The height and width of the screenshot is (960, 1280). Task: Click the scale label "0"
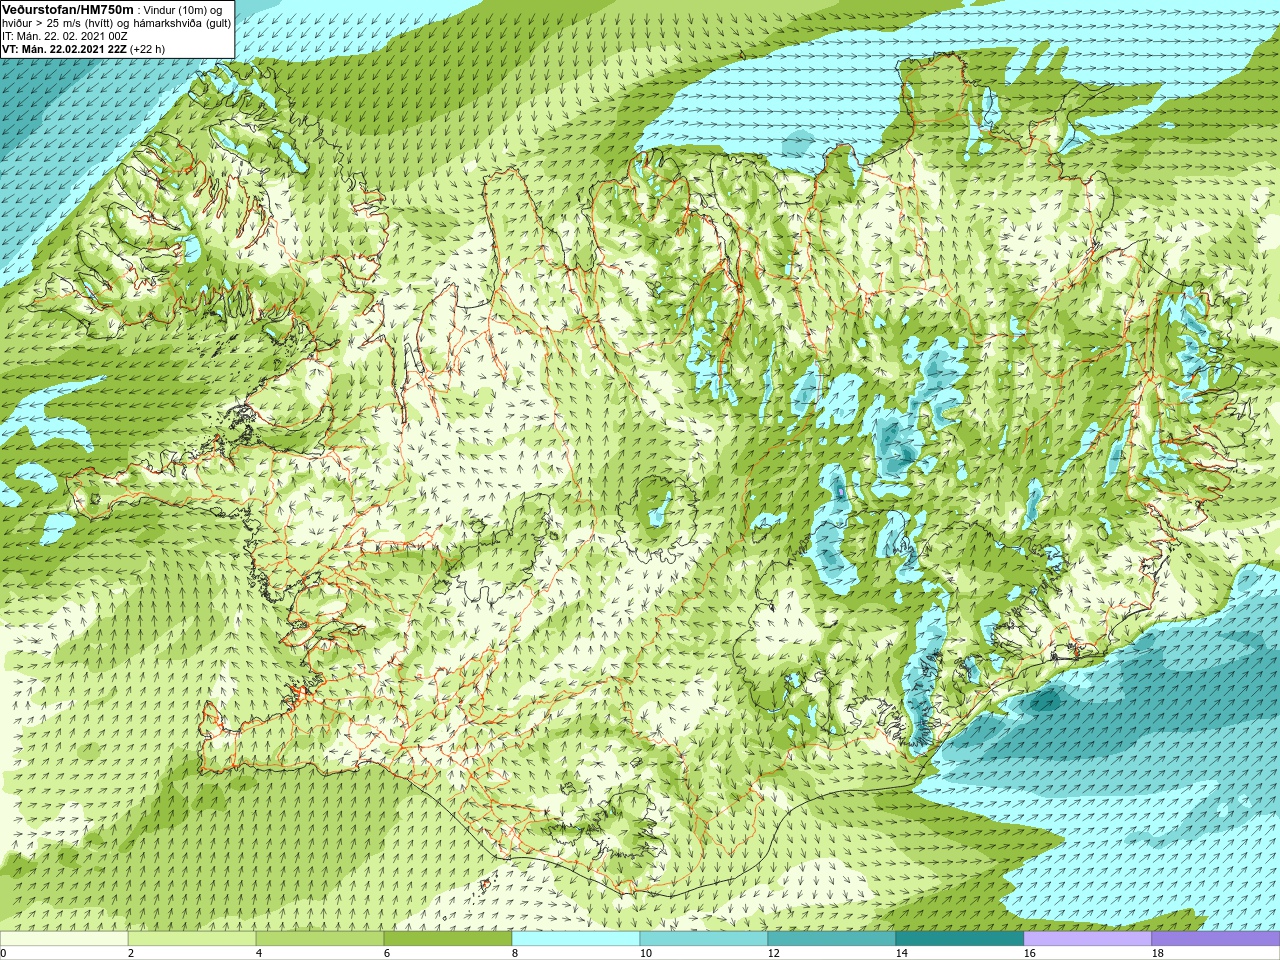coord(4,953)
